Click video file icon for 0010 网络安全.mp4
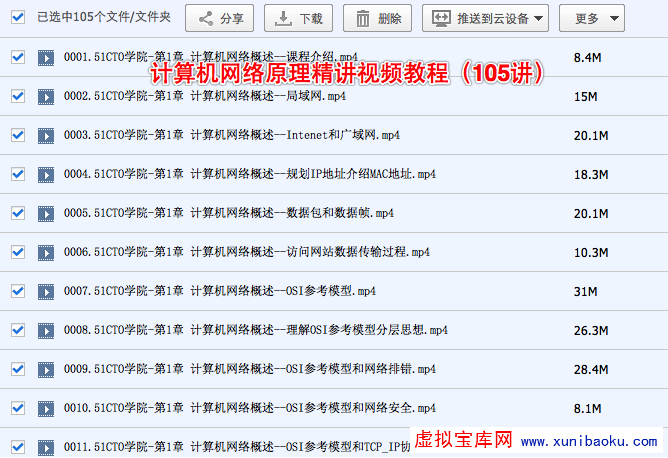The height and width of the screenshot is (458, 668). point(46,408)
